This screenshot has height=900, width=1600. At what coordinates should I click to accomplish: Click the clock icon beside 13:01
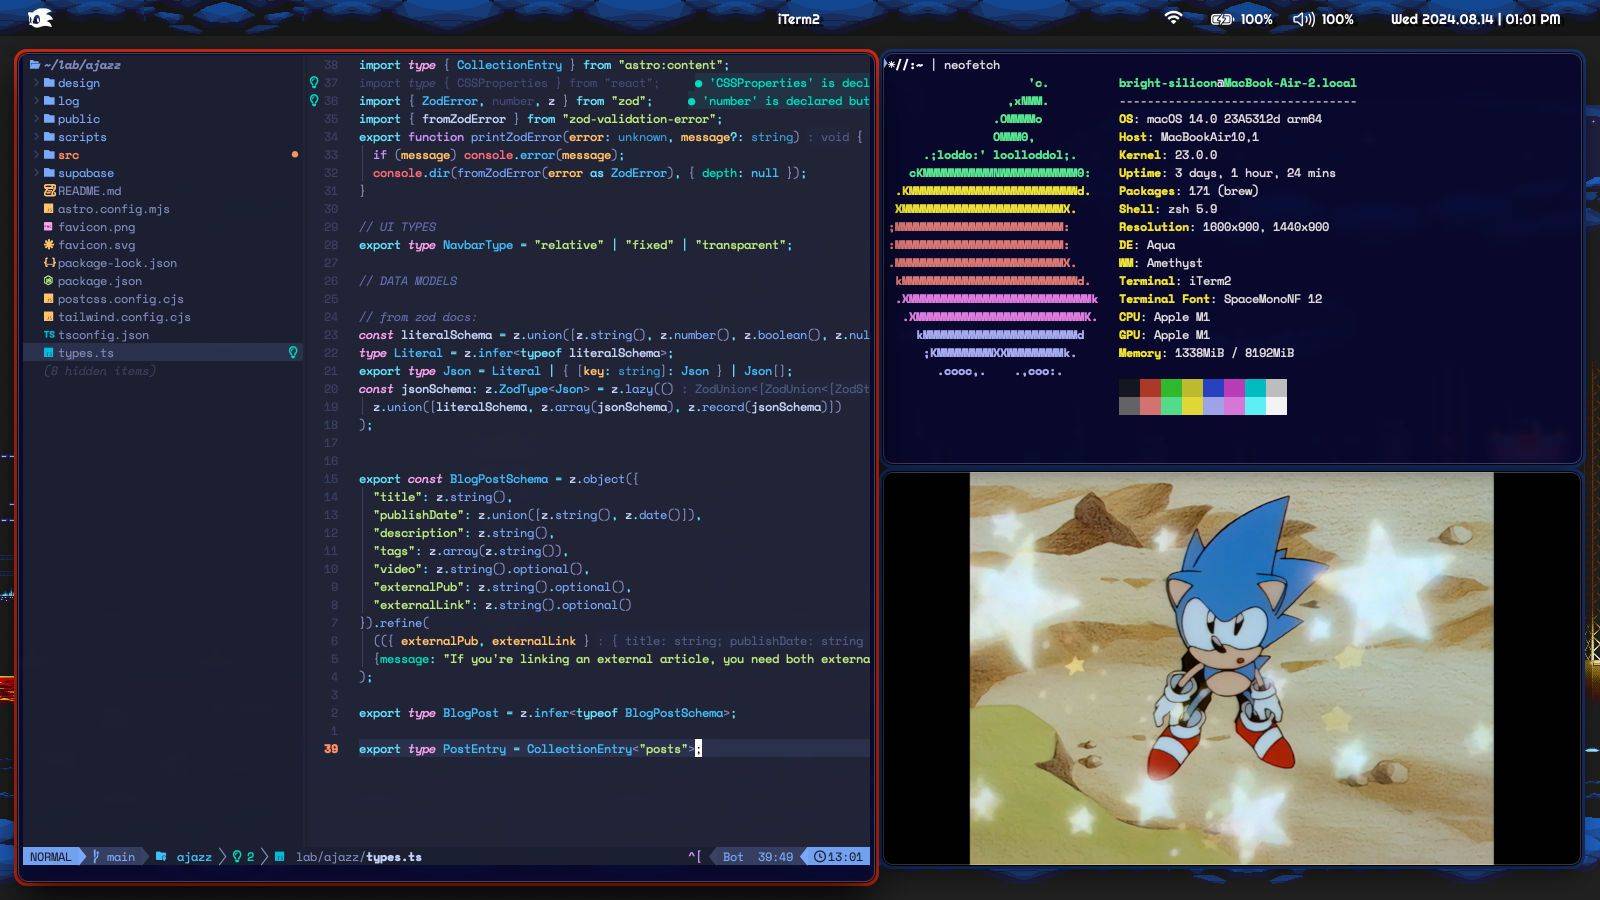click(x=820, y=857)
